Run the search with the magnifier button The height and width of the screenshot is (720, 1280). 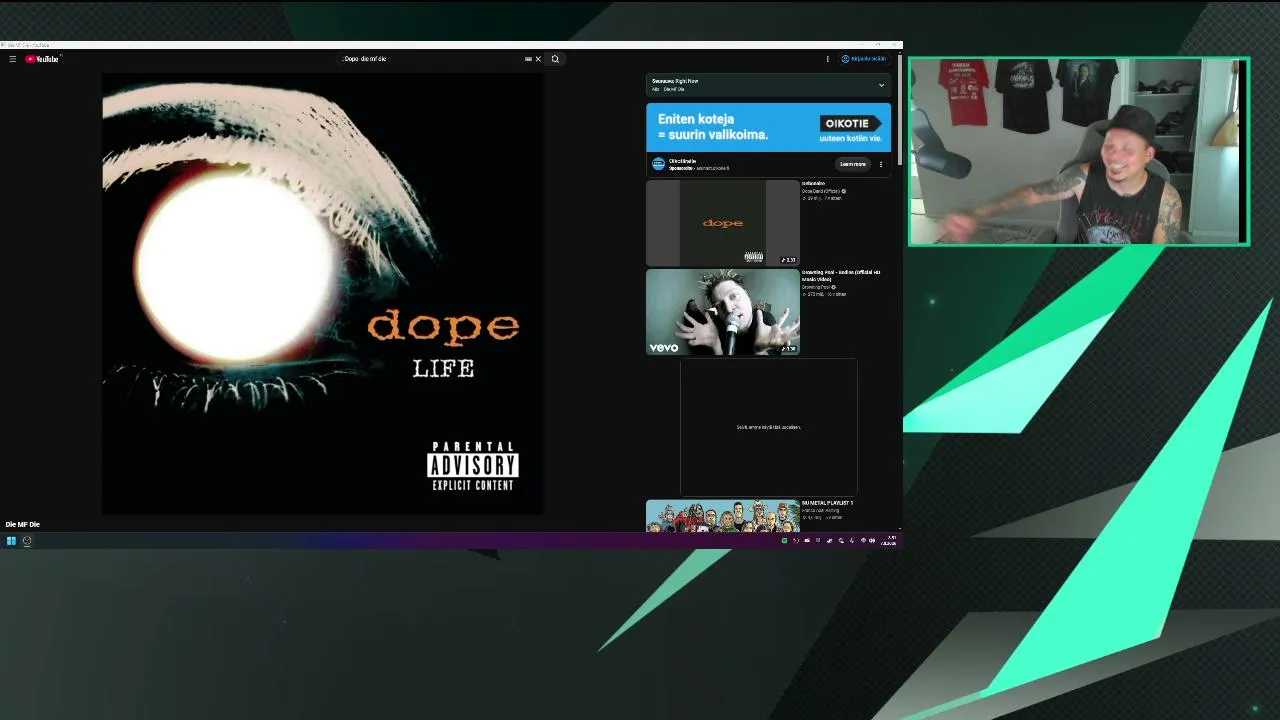point(555,59)
